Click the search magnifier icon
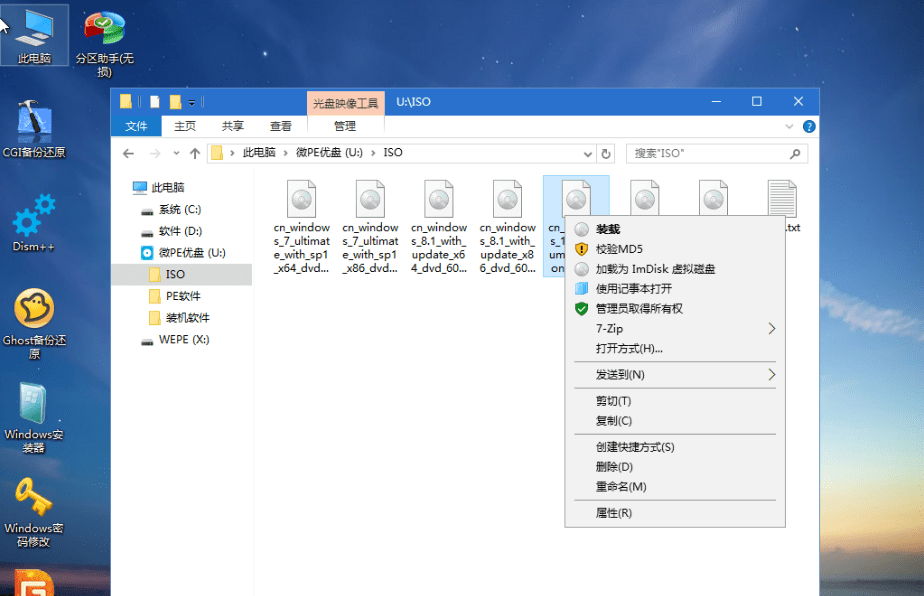This screenshot has width=924, height=596. pos(795,154)
